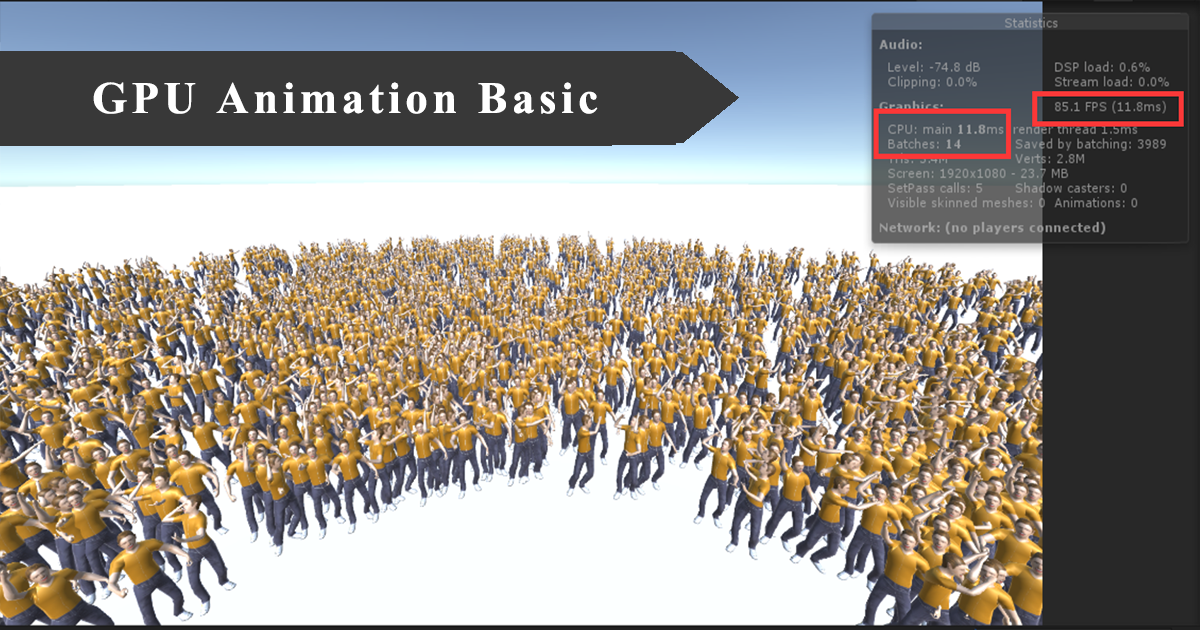This screenshot has height=630, width=1200.
Task: Click the DSP load: 0.6% value
Action: coord(1102,67)
